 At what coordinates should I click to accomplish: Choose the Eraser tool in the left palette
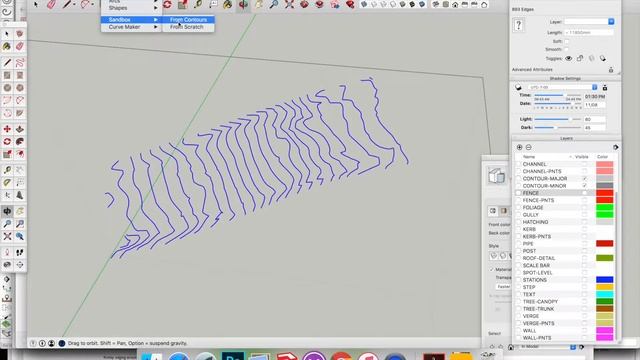[20, 47]
